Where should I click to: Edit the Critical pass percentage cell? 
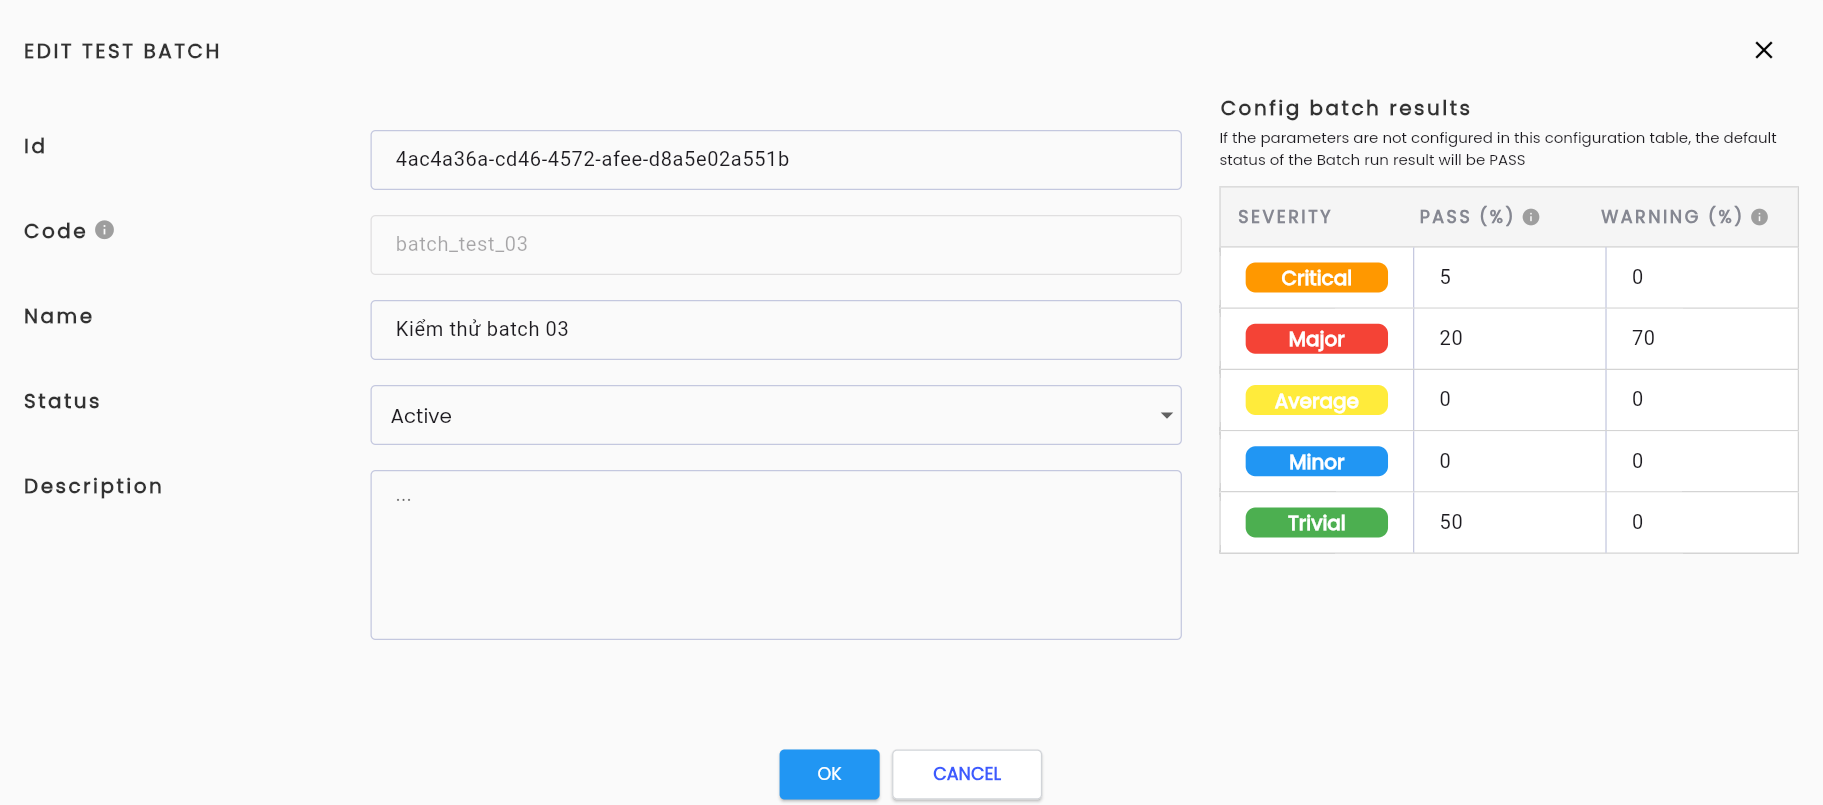tap(1509, 277)
